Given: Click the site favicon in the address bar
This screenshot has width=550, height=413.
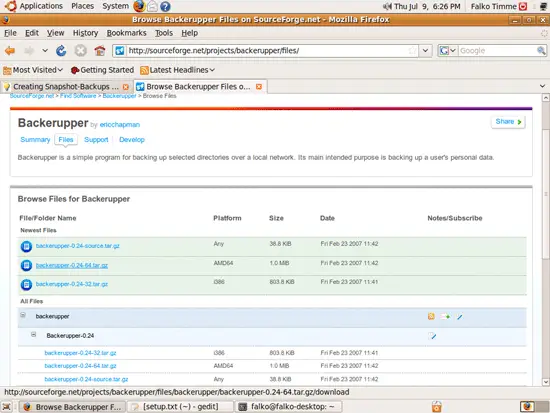Looking at the screenshot, I should click(x=120, y=51).
